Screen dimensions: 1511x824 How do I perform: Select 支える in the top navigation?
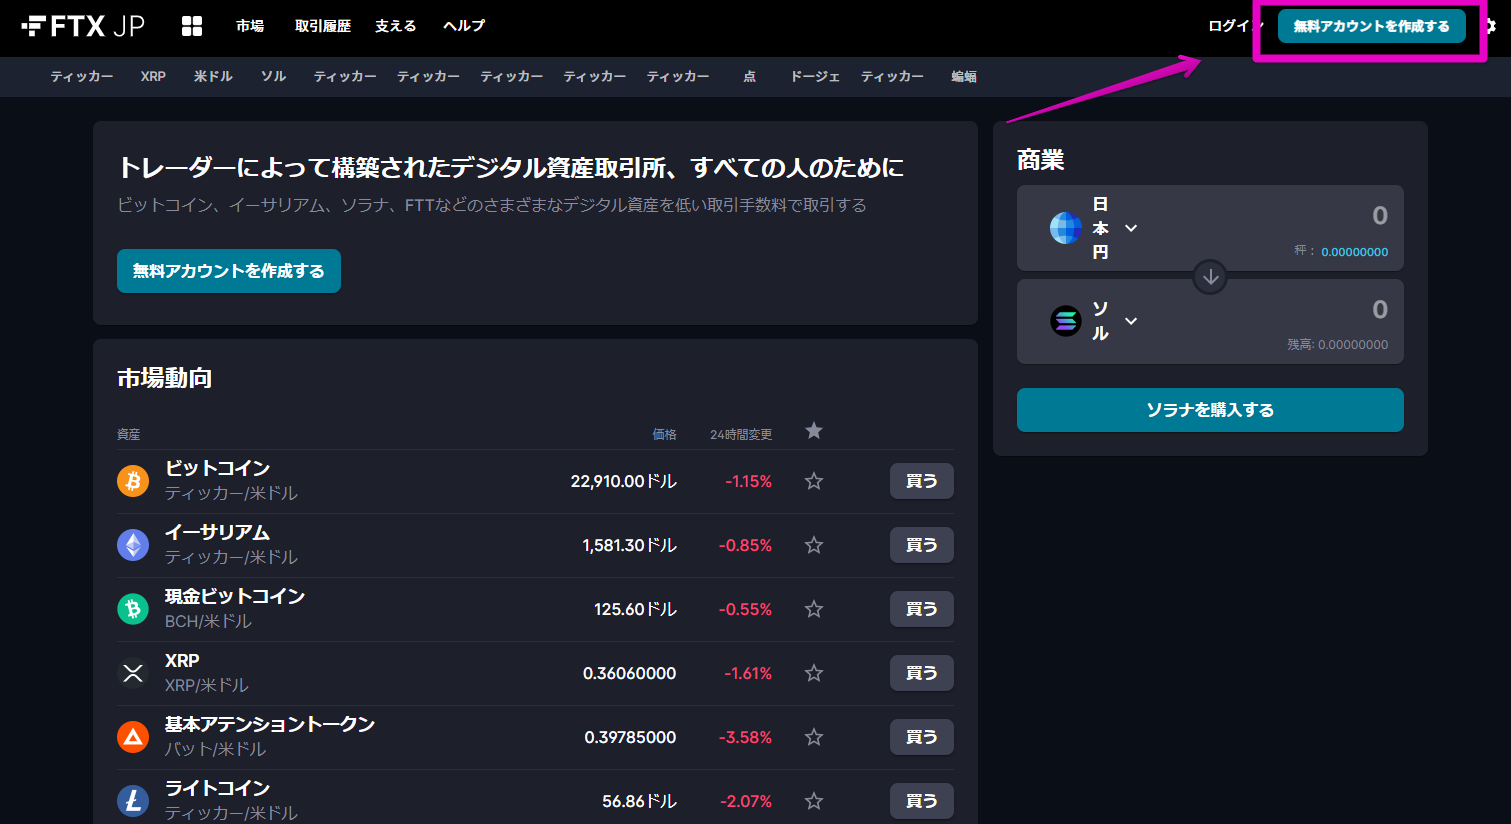396,26
